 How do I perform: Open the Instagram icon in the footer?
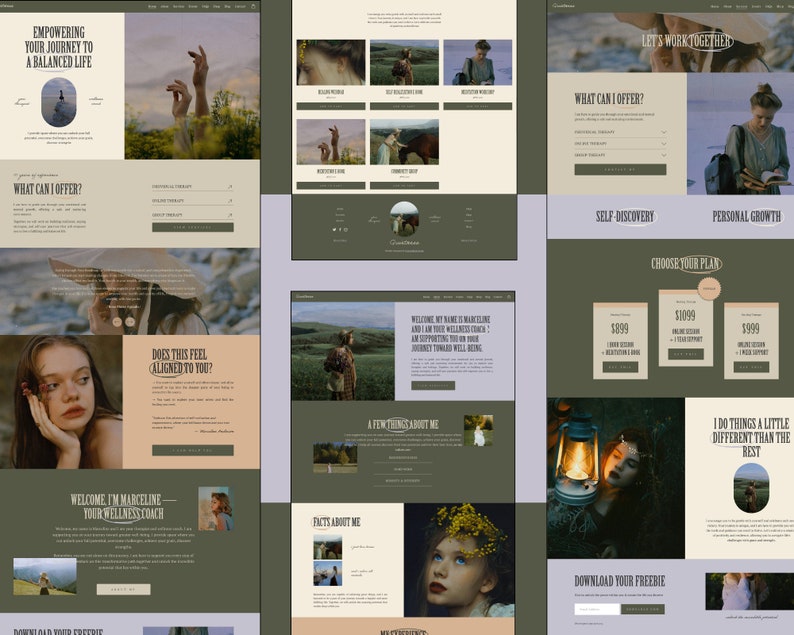346,229
